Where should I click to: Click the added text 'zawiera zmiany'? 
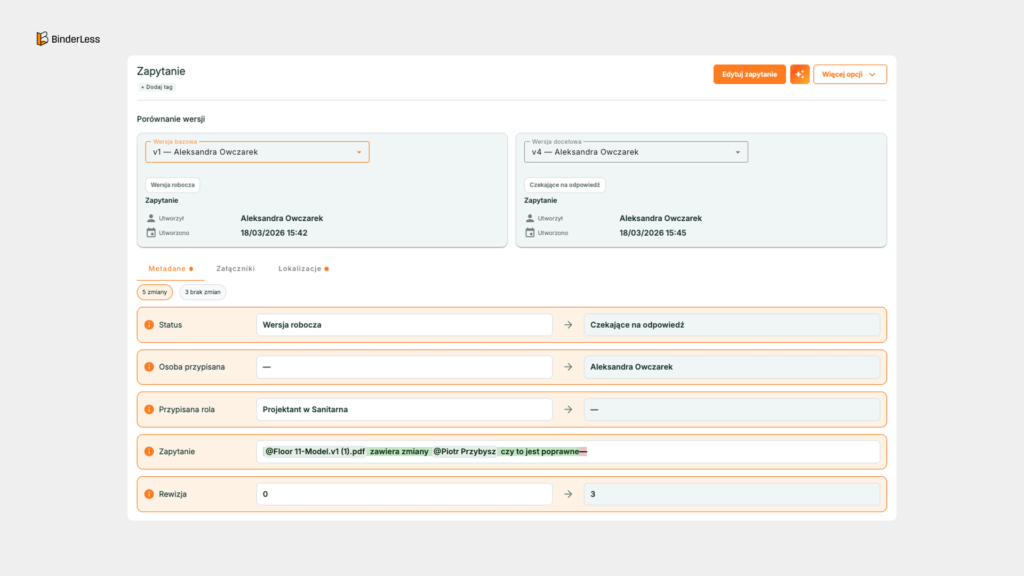pyautogui.click(x=399, y=451)
